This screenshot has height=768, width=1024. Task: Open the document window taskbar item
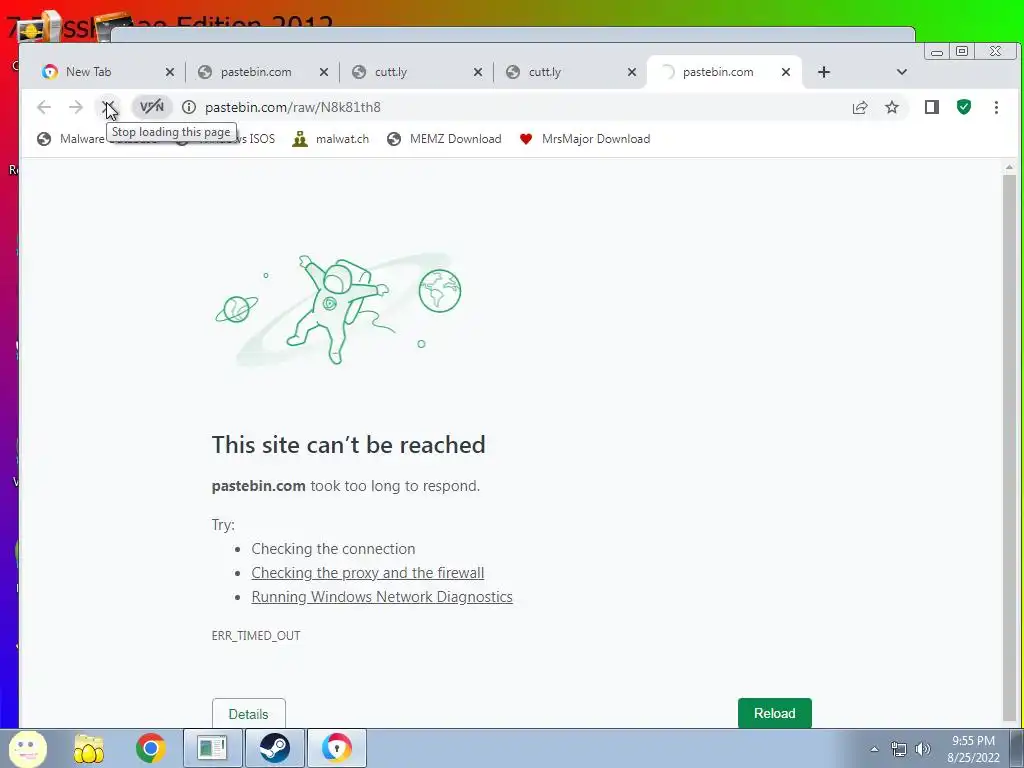coord(212,748)
